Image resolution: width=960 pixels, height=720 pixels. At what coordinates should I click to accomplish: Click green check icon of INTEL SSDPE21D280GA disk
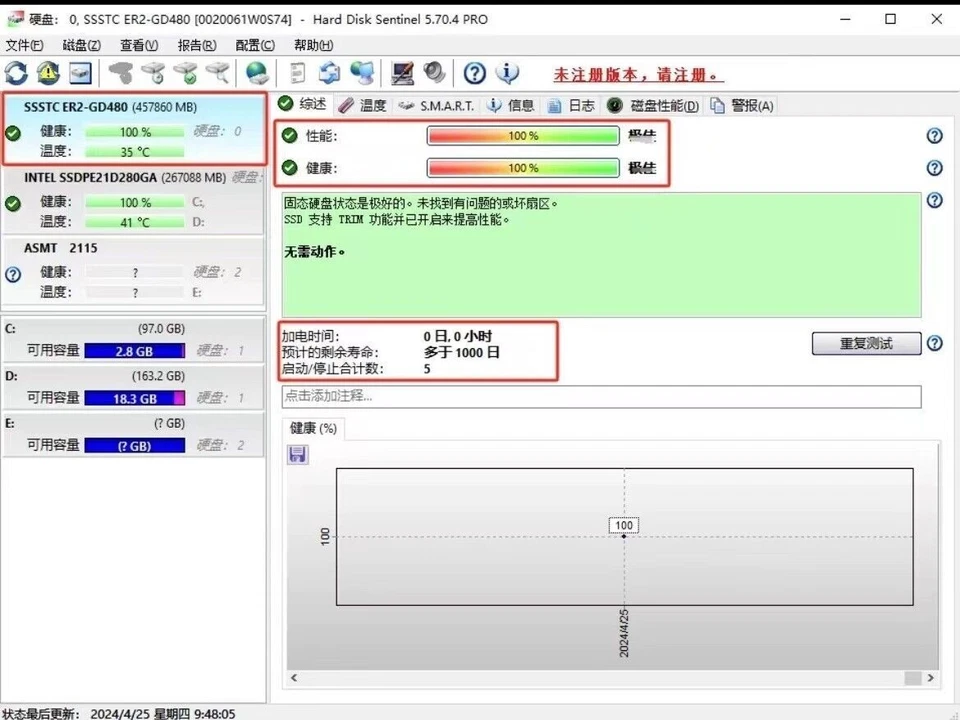click(x=13, y=203)
